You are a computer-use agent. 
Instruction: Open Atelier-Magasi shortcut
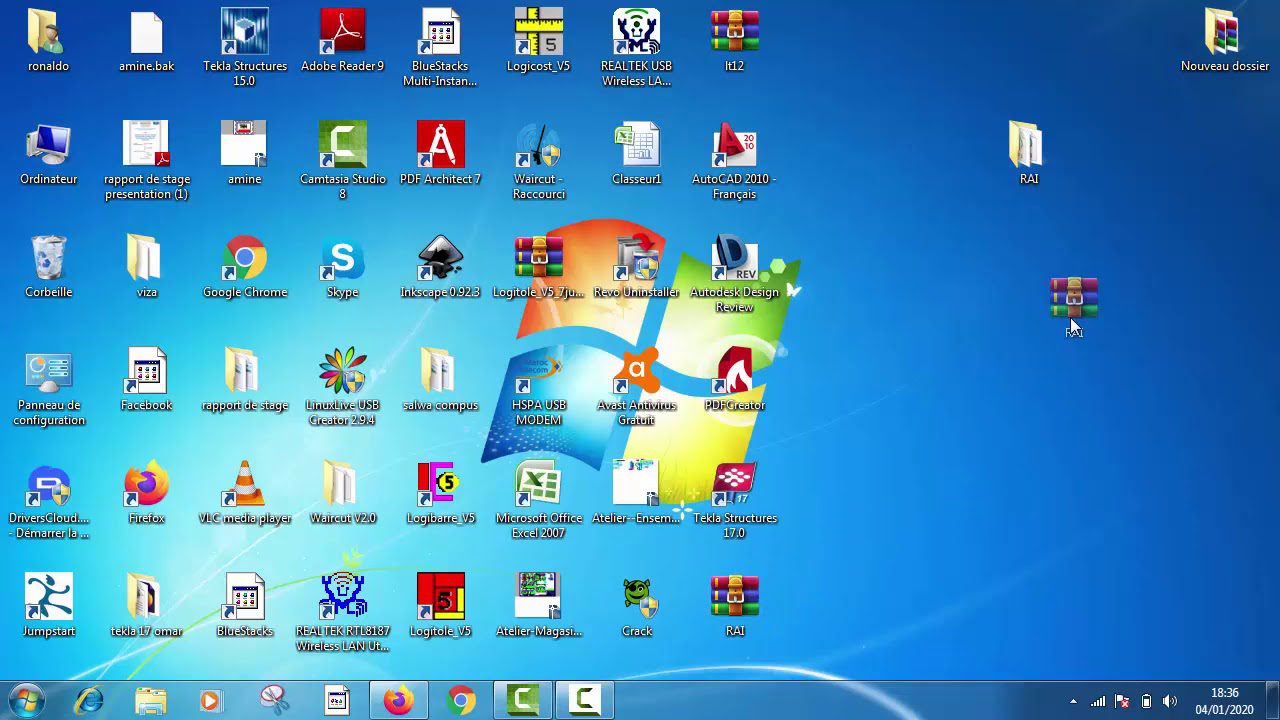(538, 598)
